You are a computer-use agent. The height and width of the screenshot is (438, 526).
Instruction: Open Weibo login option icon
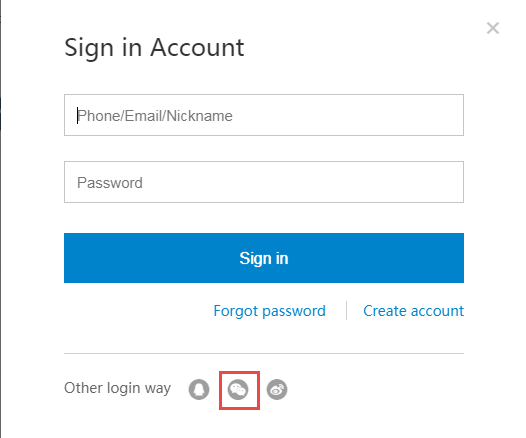click(x=277, y=389)
